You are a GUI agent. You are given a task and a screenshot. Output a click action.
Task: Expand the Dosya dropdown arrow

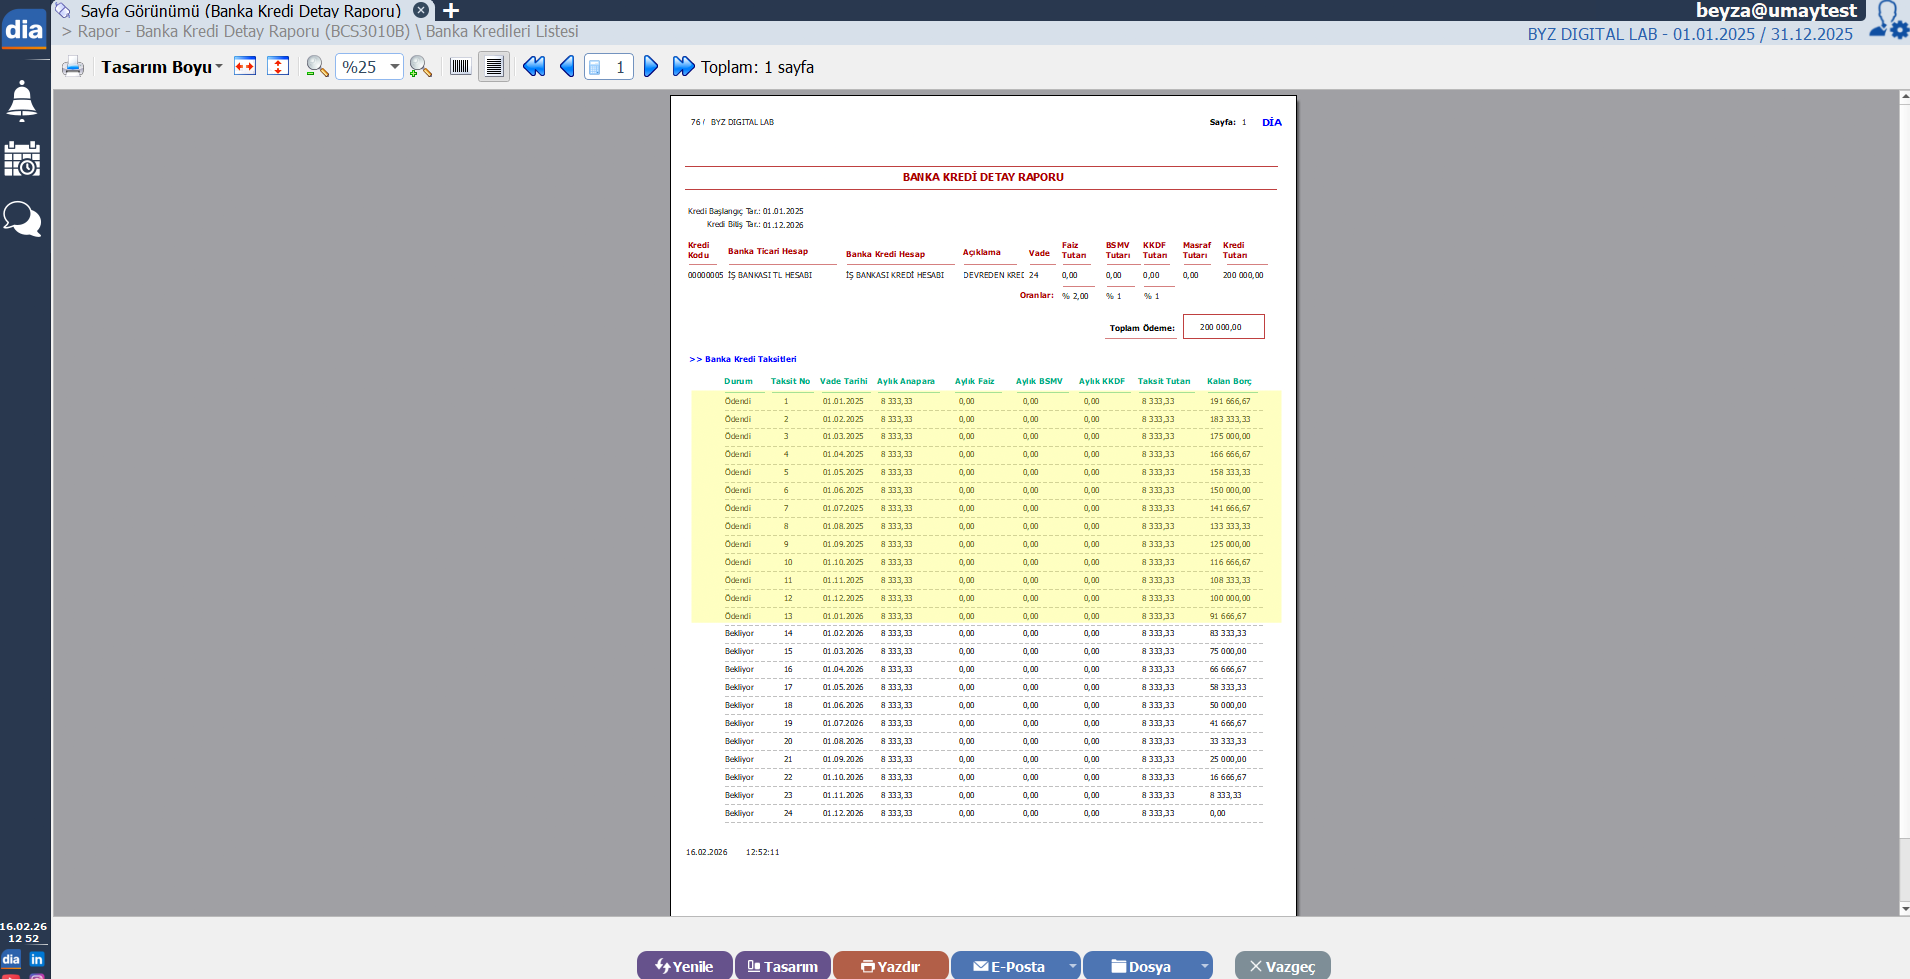tap(1204, 966)
